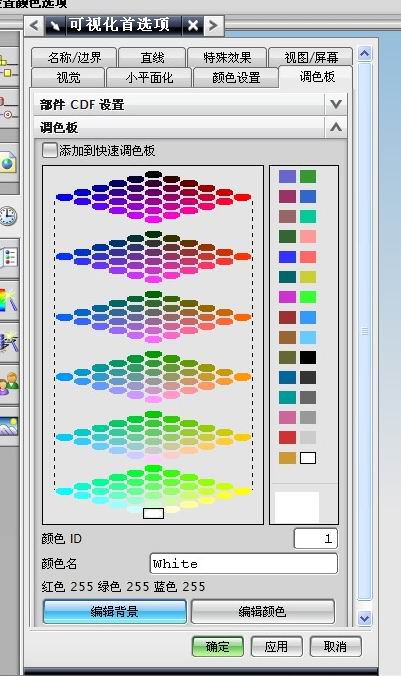Pick the yellow-olive quick palette swatch
The image size is (401, 676).
(x=308, y=277)
